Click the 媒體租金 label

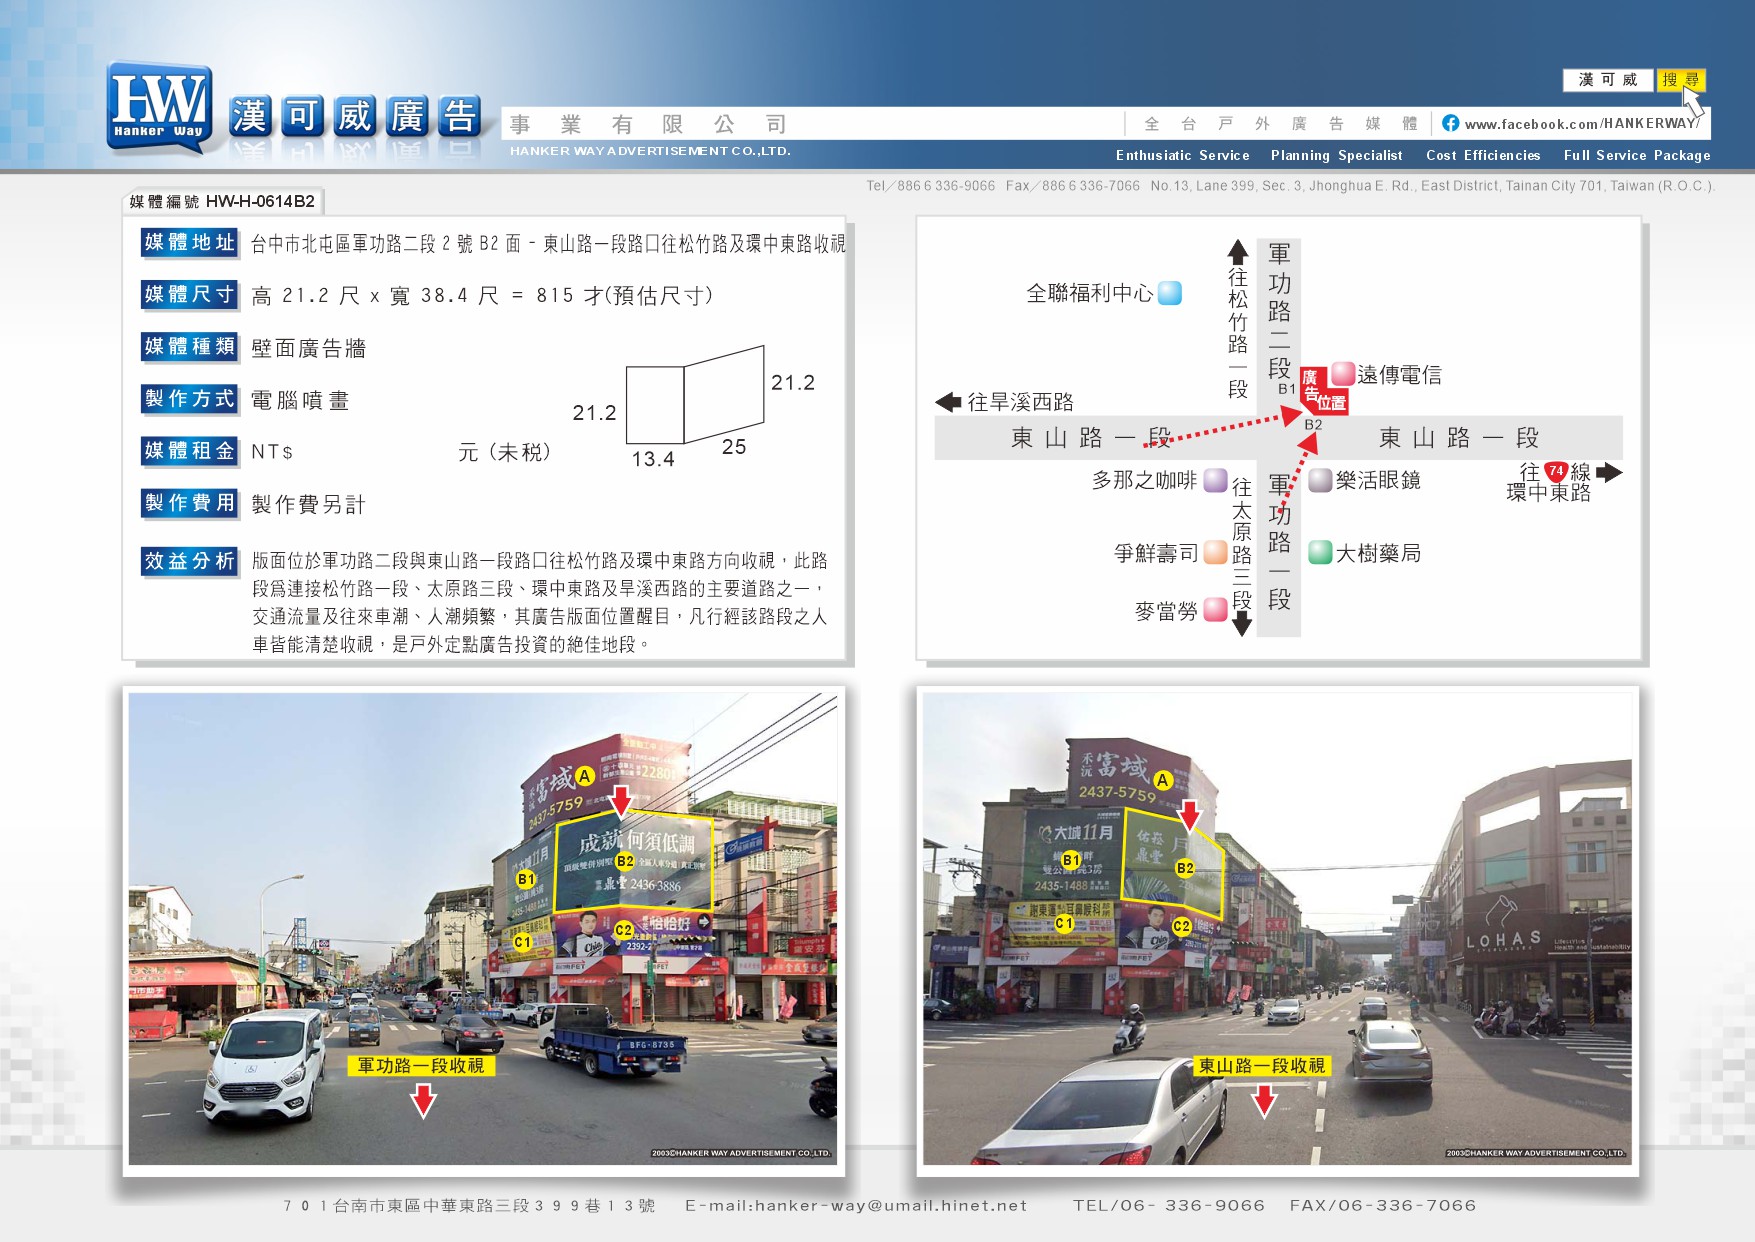click(189, 450)
